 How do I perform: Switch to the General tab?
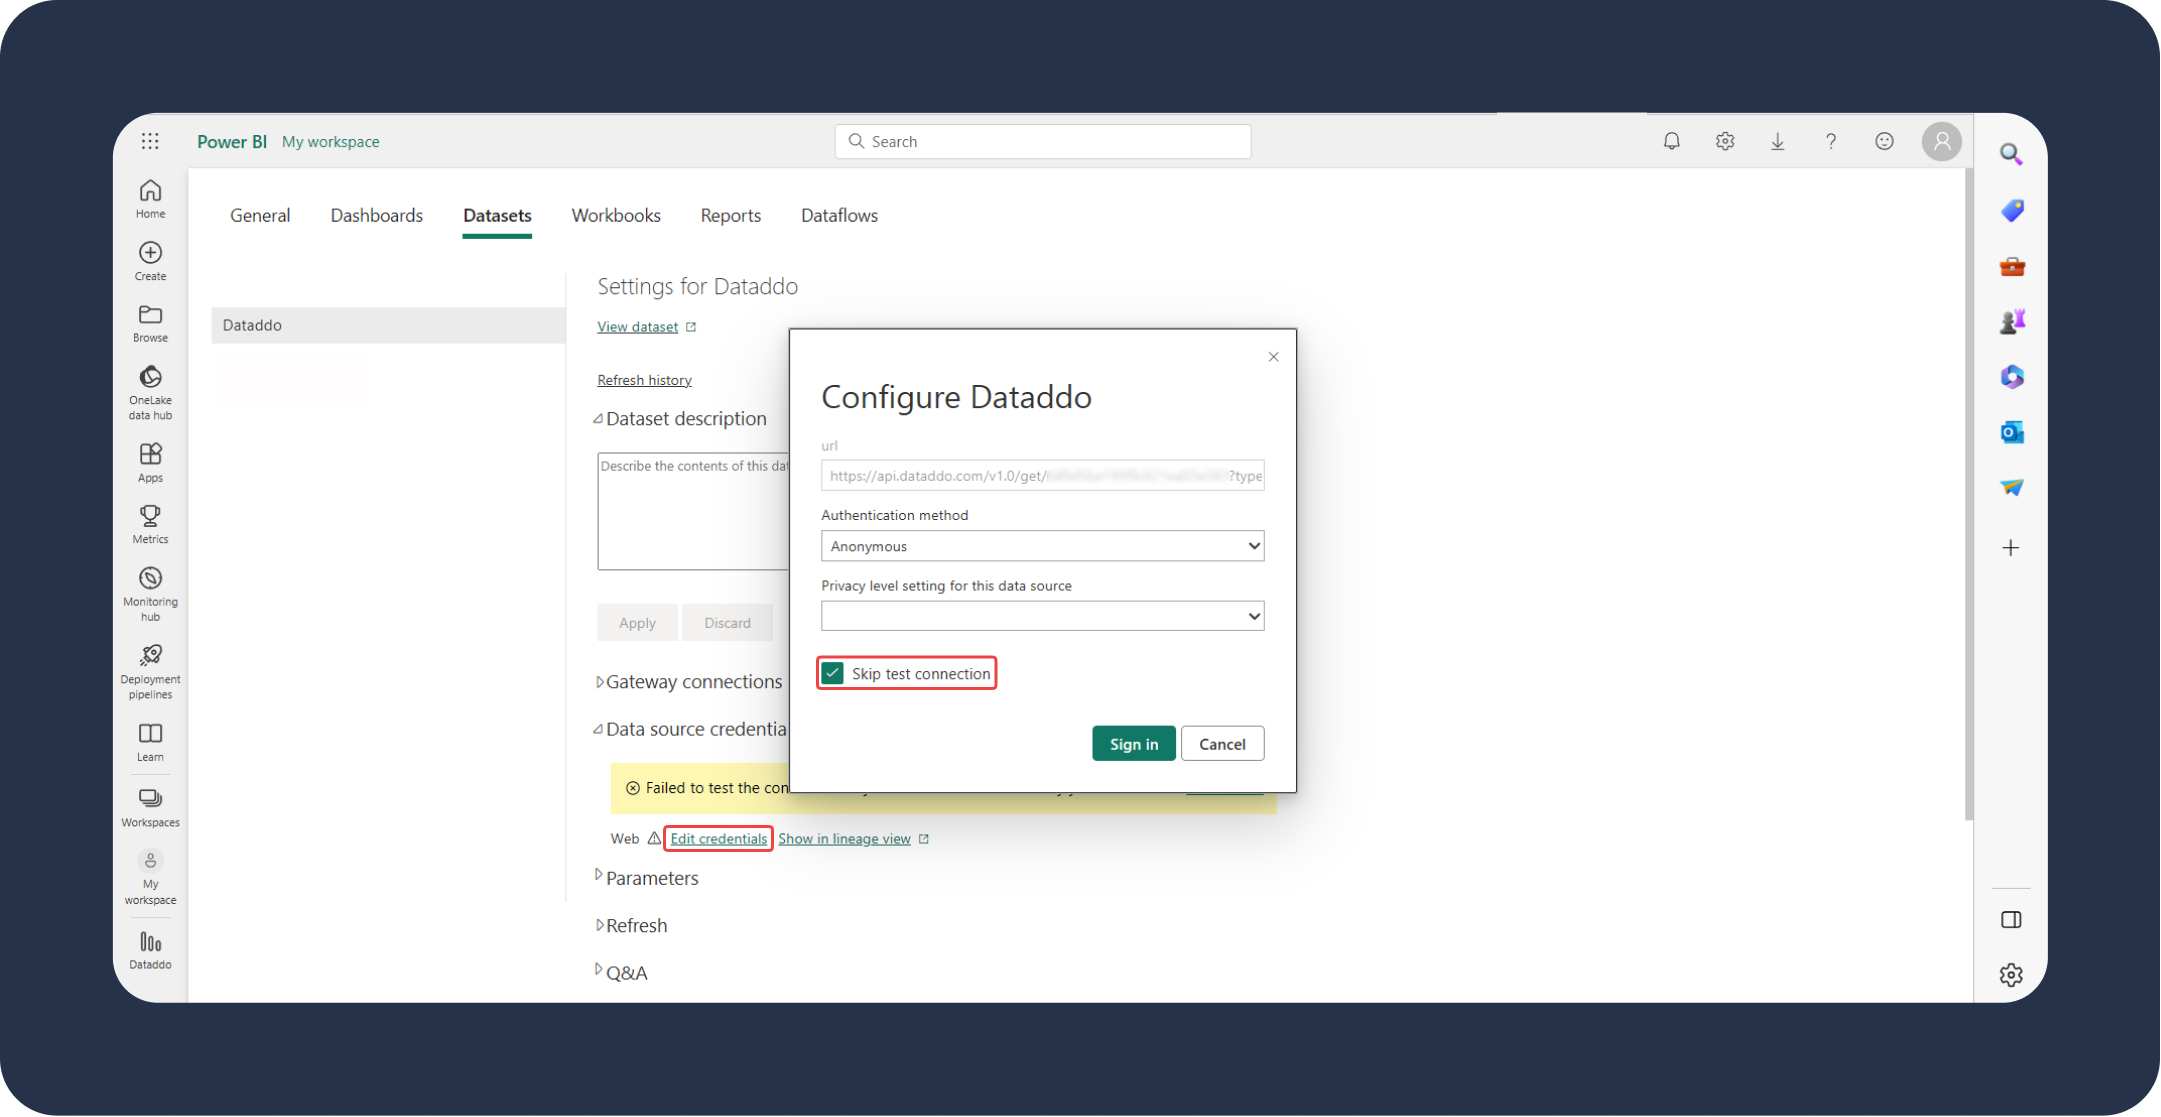[x=260, y=215]
